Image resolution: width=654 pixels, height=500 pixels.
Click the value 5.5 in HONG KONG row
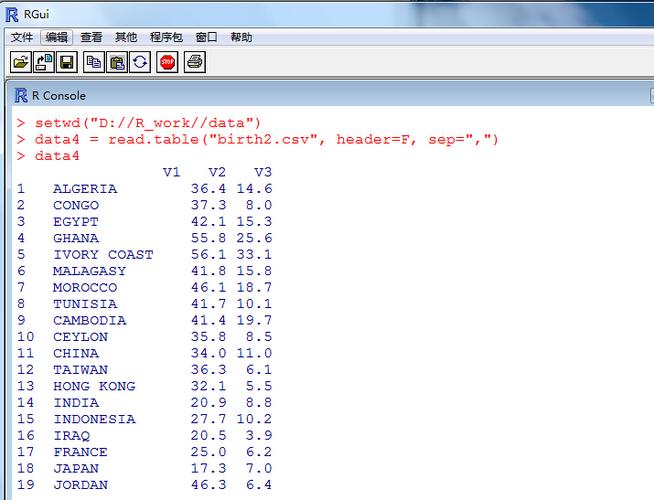pos(259,386)
